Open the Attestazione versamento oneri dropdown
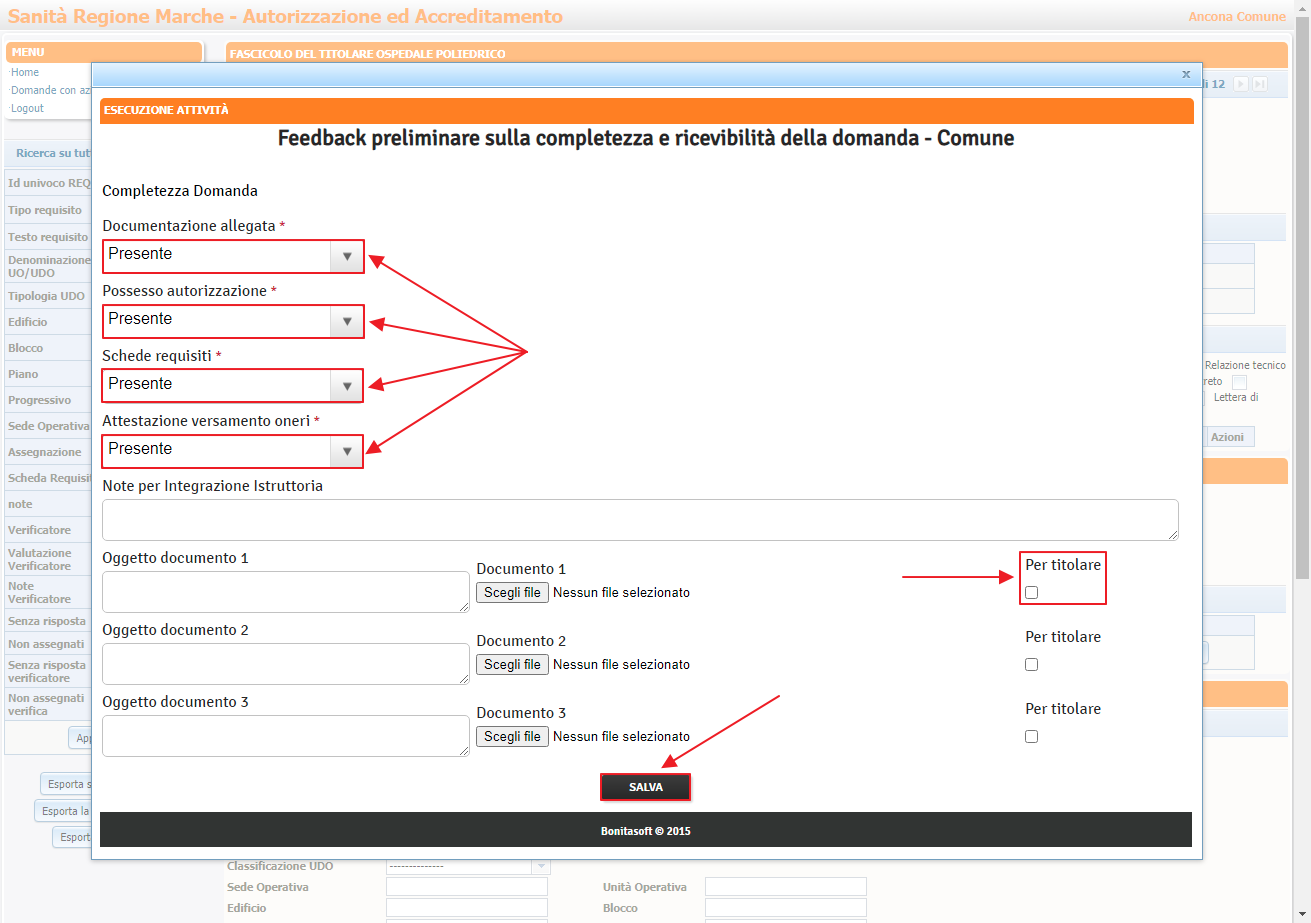The image size is (1311, 923). tap(347, 450)
